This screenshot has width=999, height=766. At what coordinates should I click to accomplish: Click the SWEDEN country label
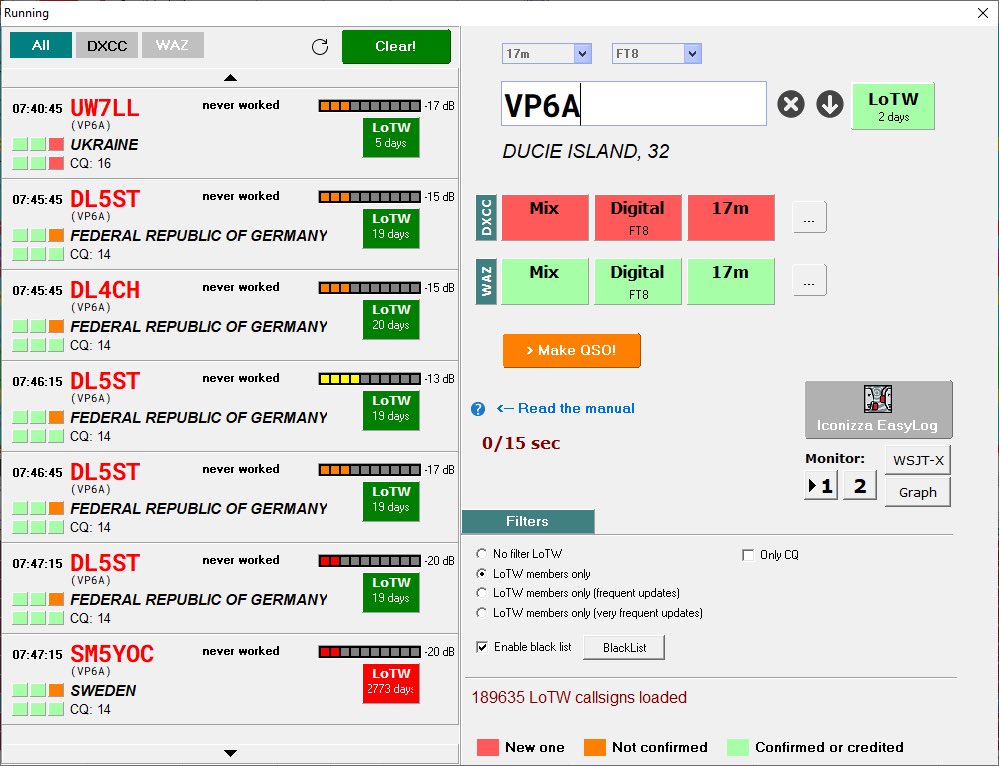point(103,691)
